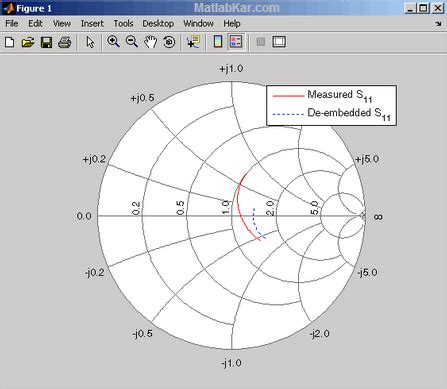Open the File menu
447x389 pixels.
12,24
